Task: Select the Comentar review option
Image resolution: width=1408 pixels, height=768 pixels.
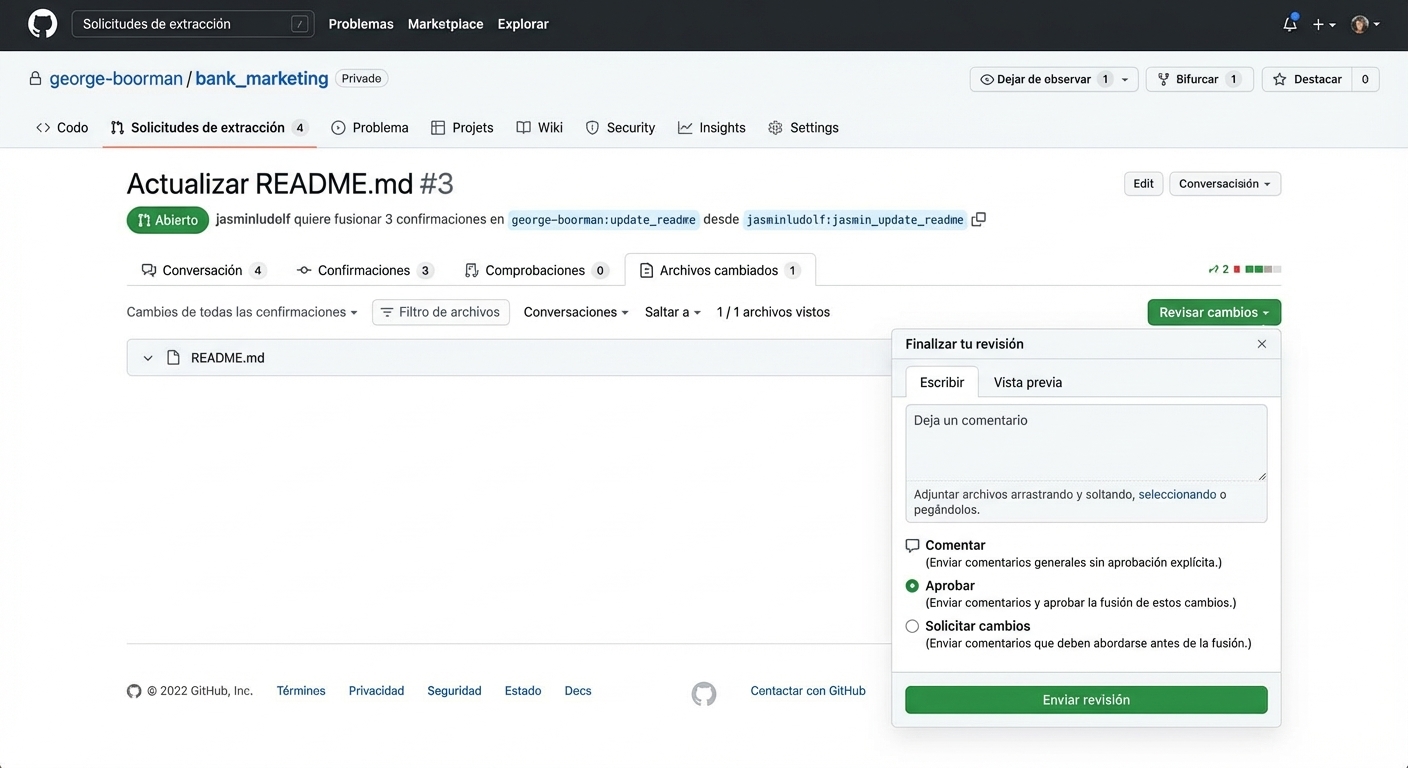Action: [x=912, y=546]
